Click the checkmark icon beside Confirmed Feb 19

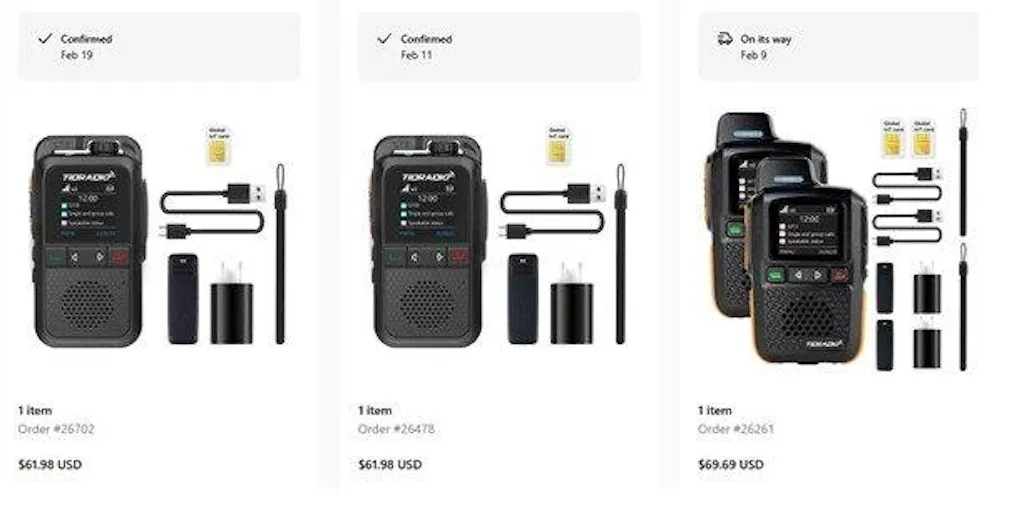click(44, 39)
